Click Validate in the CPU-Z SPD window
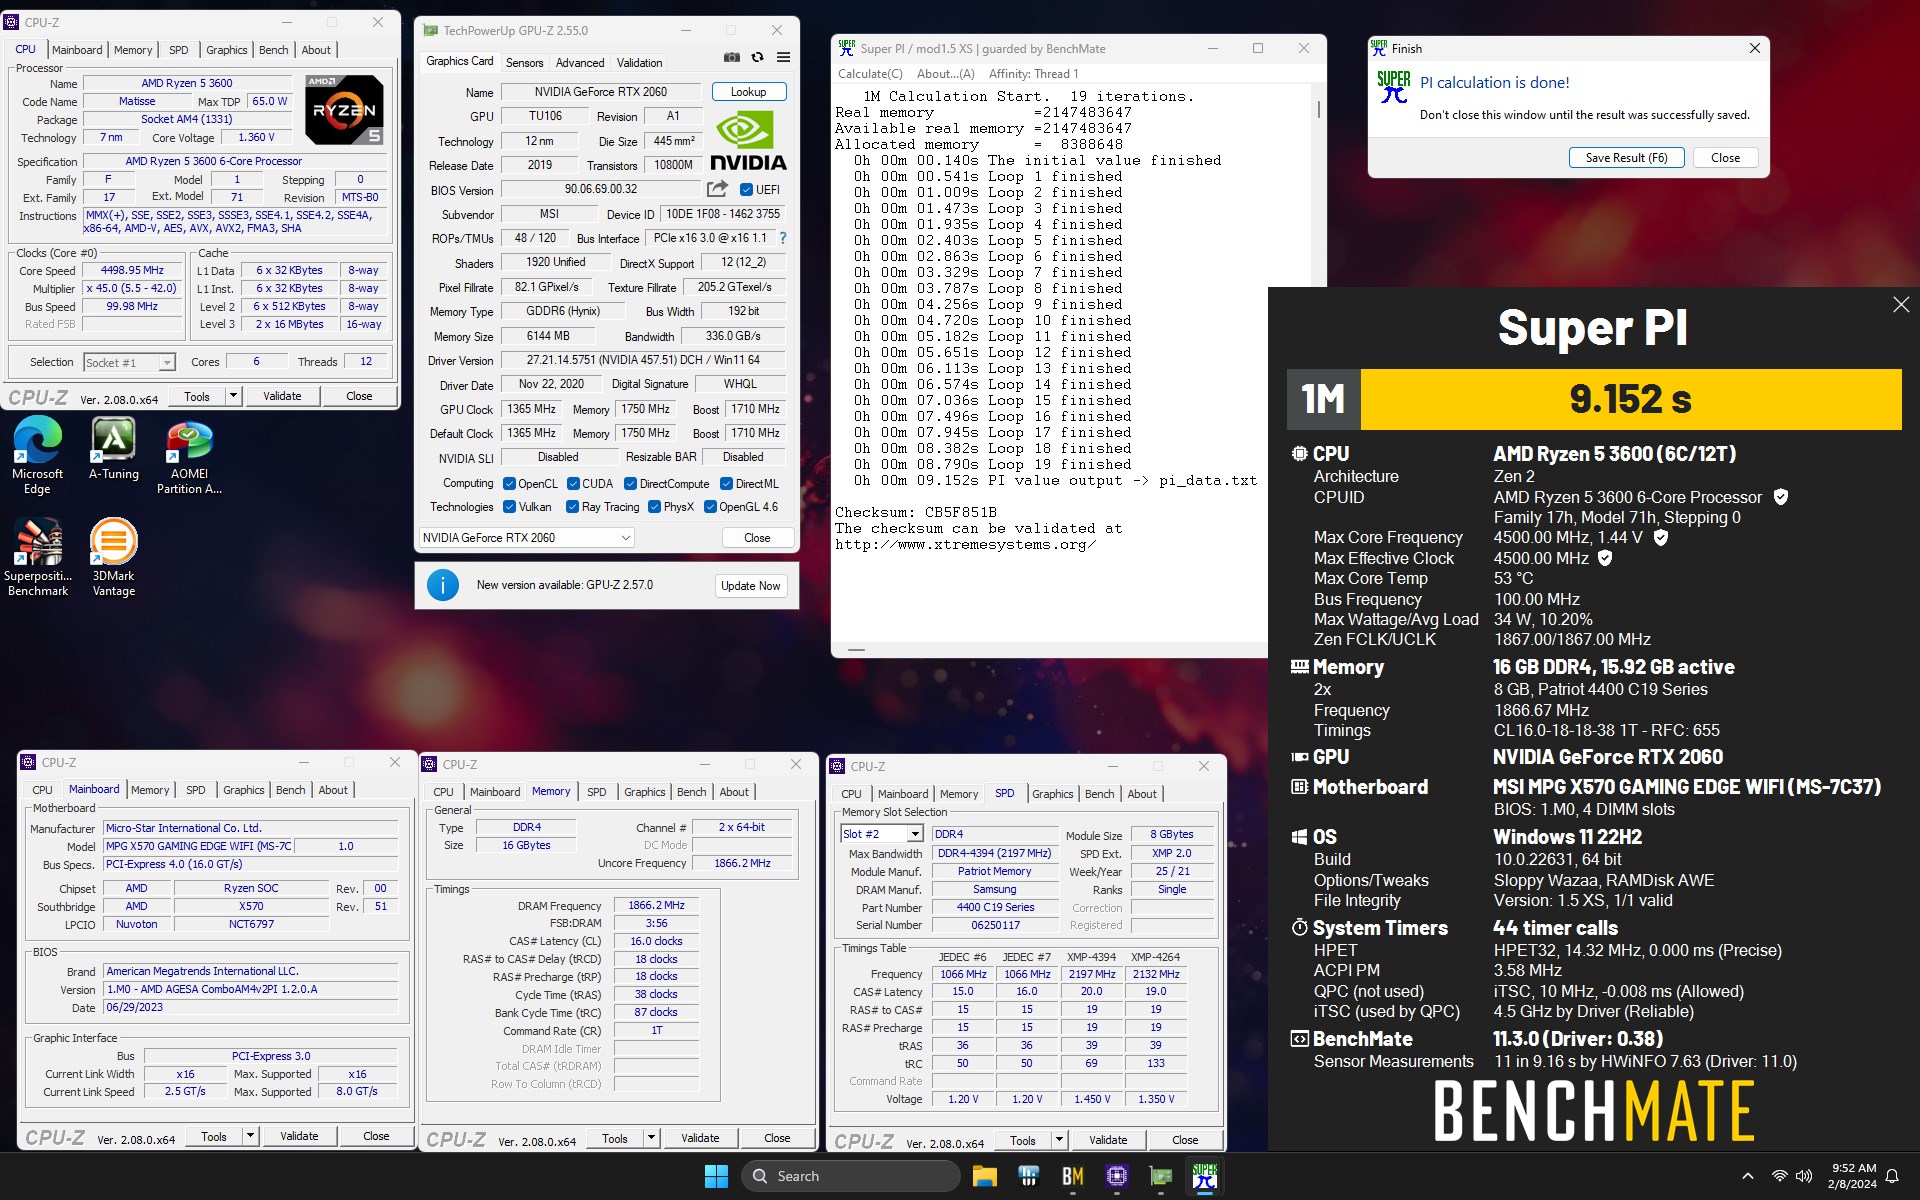Screen dimensions: 1920x1200 pos(1107,1140)
